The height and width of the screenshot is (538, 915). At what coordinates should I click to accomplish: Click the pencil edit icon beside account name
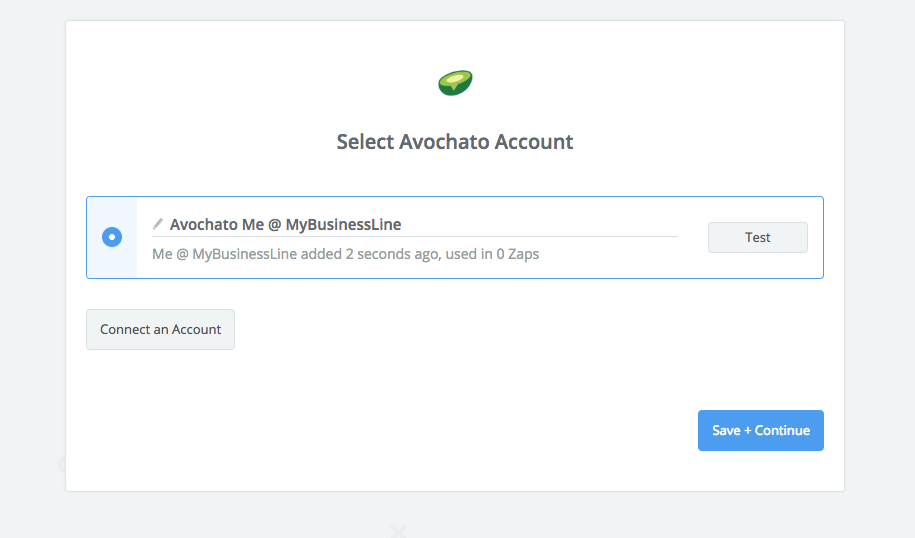158,224
